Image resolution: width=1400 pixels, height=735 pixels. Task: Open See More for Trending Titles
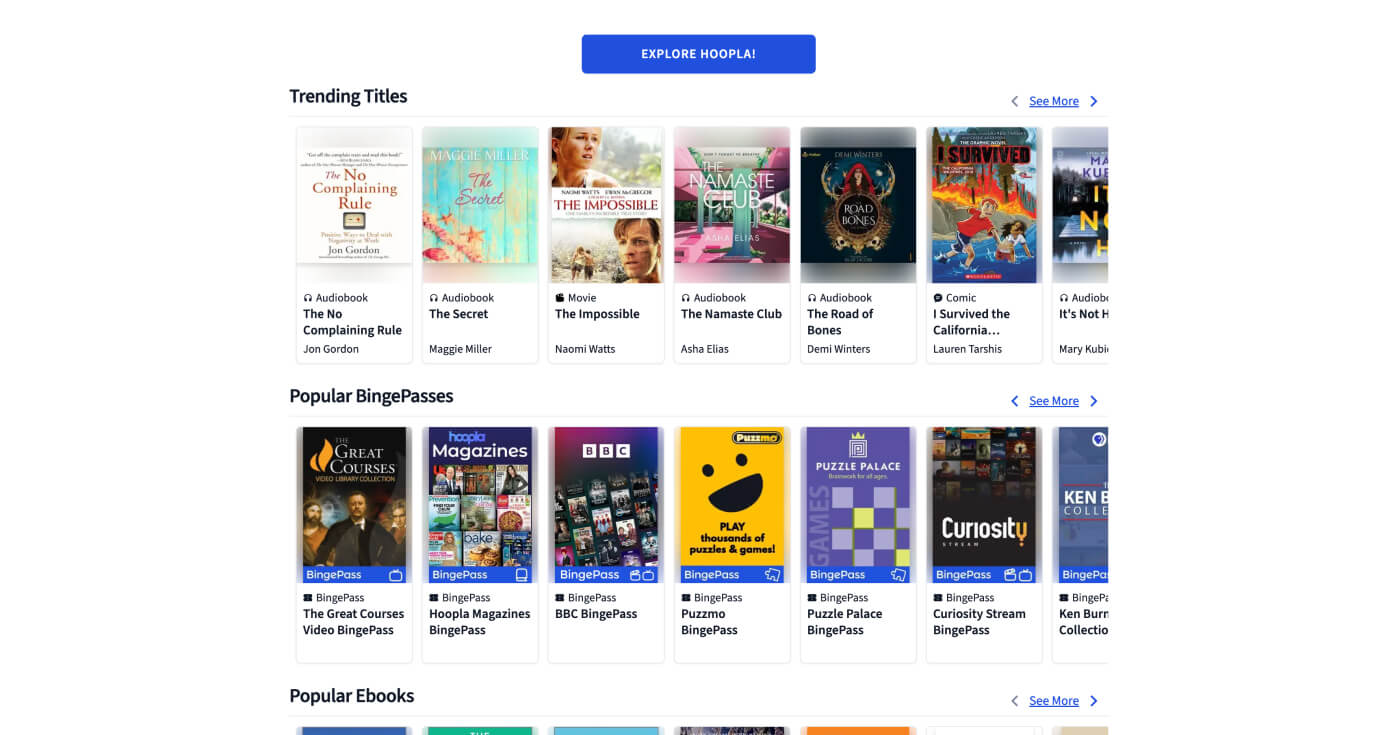click(1053, 101)
